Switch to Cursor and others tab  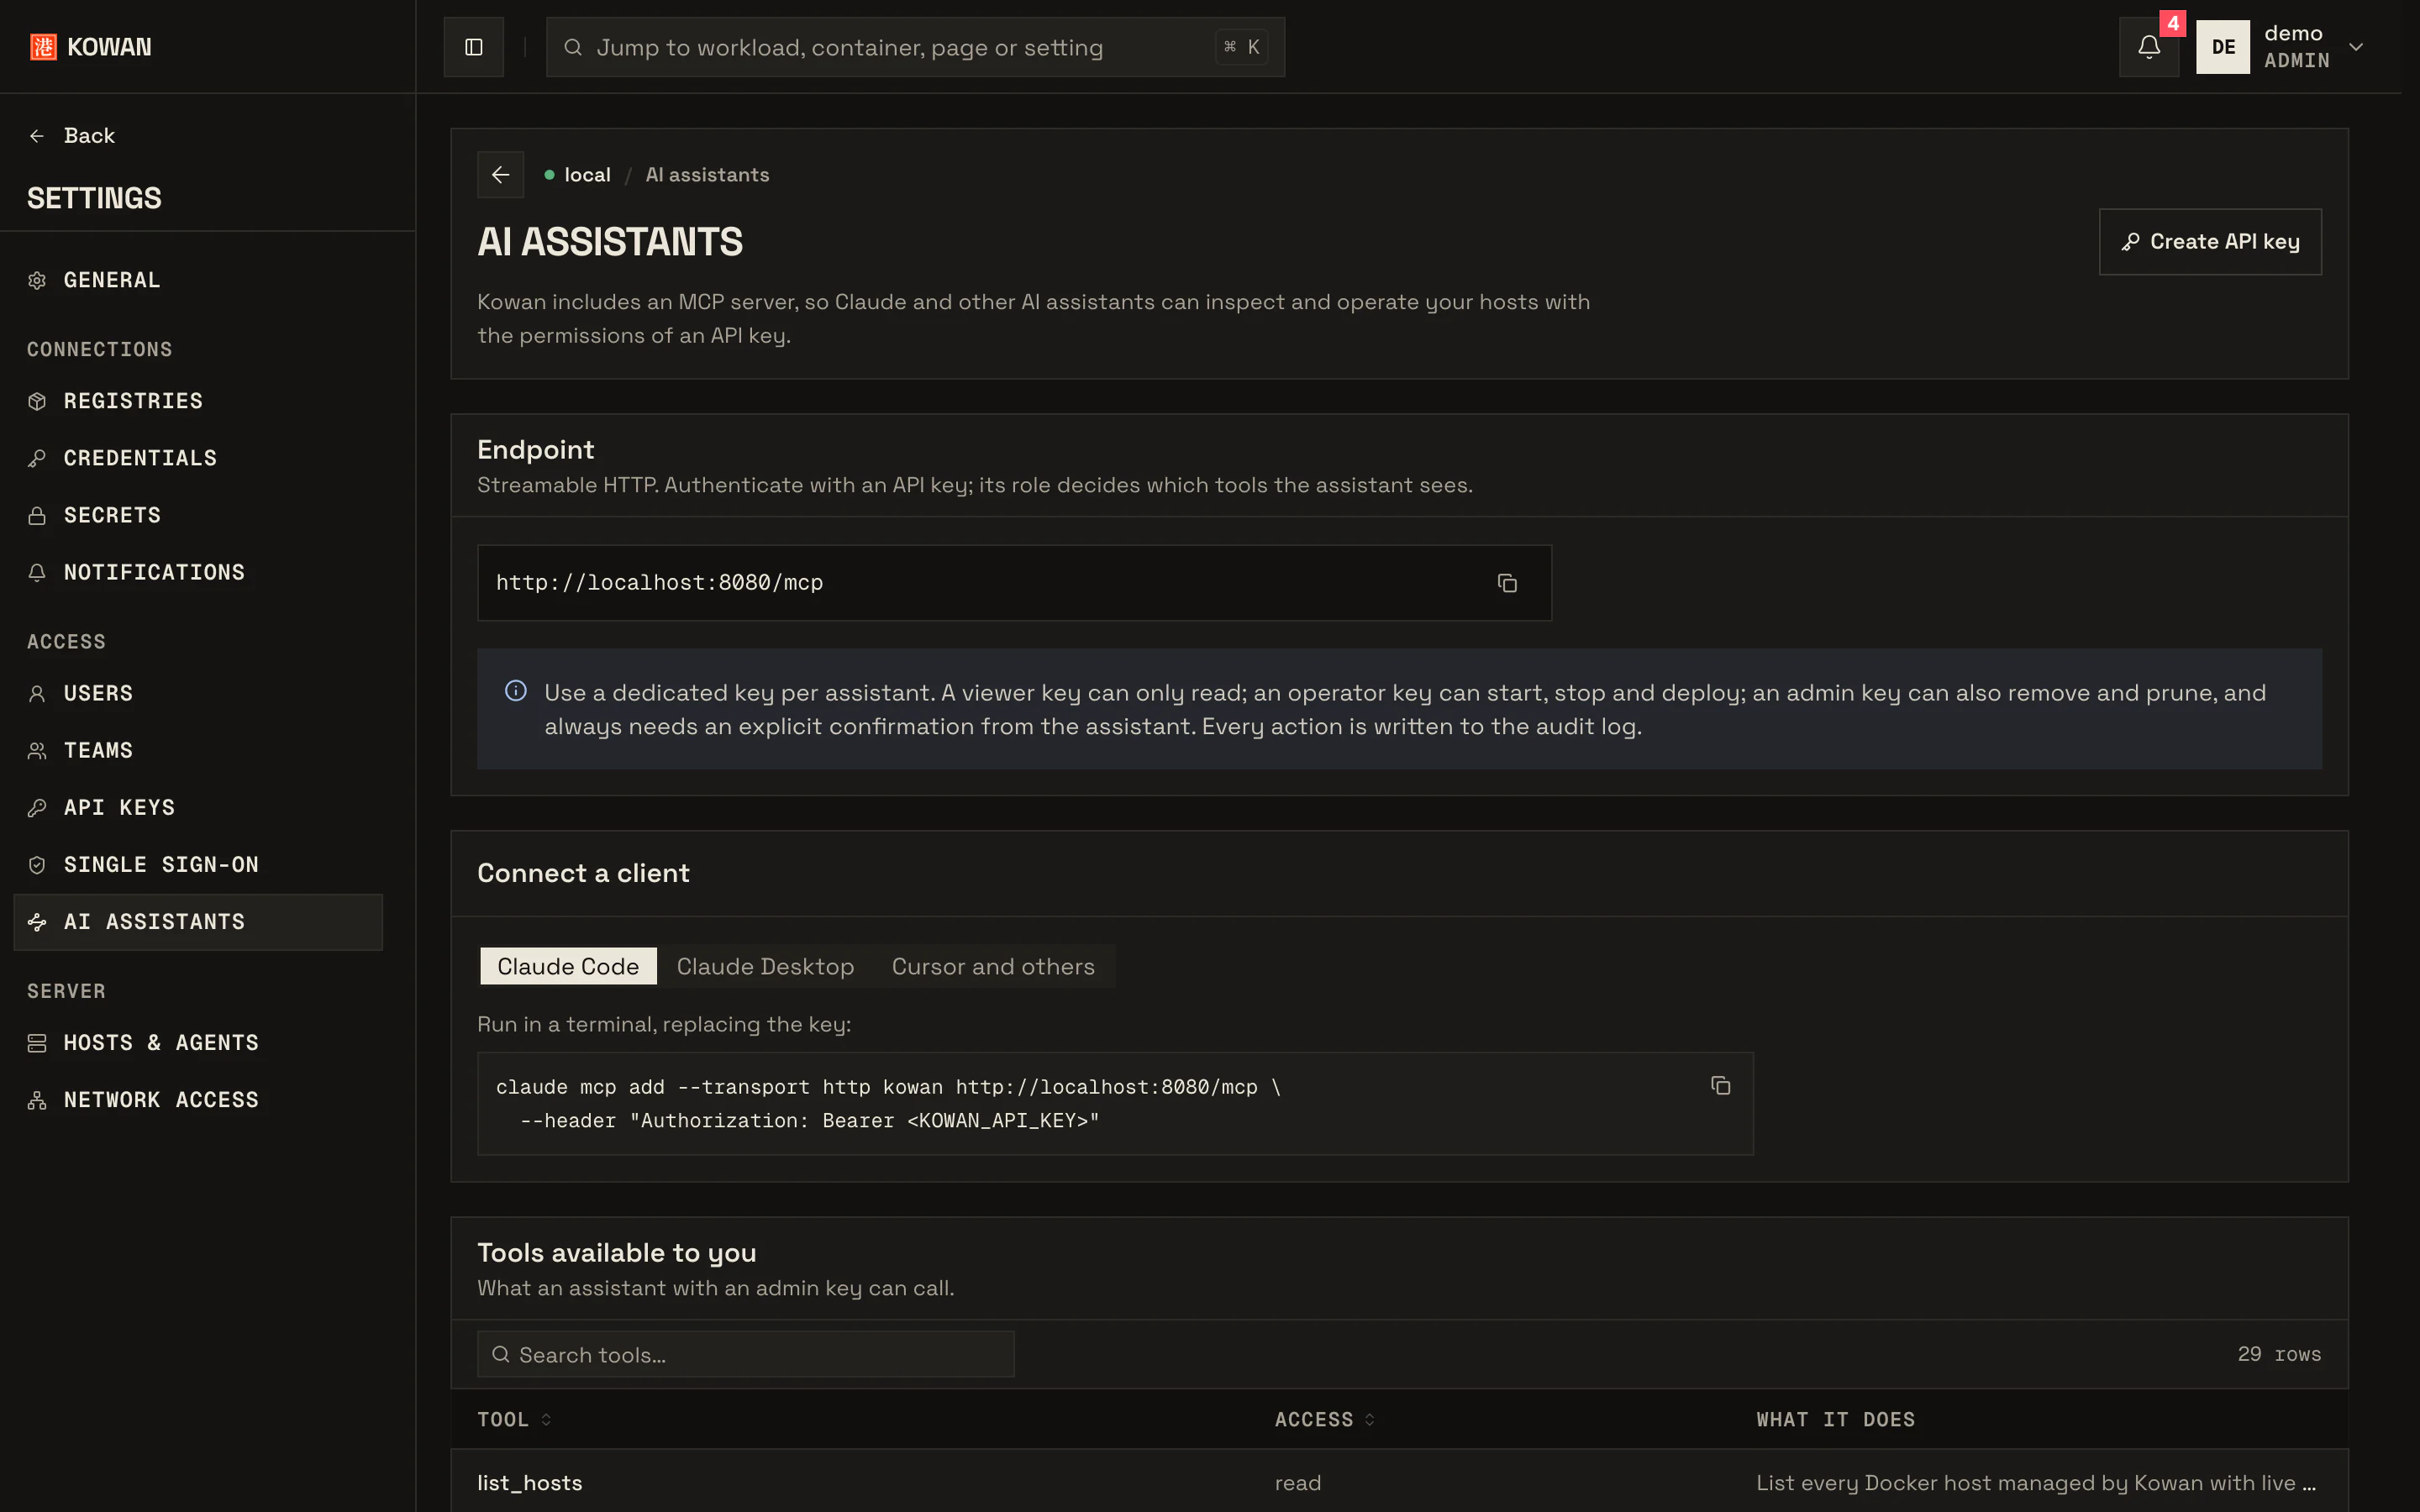pos(993,966)
